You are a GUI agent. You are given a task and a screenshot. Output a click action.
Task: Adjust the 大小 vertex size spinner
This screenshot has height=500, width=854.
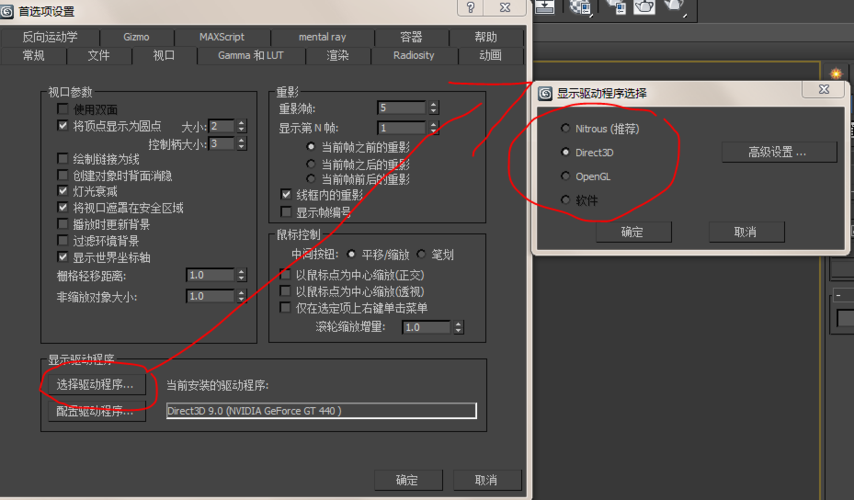click(241, 126)
